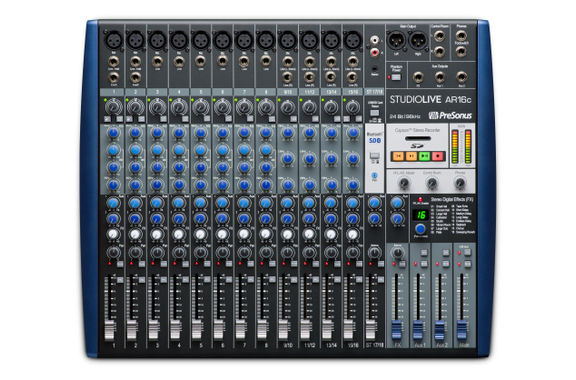Screen dimensions: 576x380
Task: Mute channel 1
Action: [120, 264]
